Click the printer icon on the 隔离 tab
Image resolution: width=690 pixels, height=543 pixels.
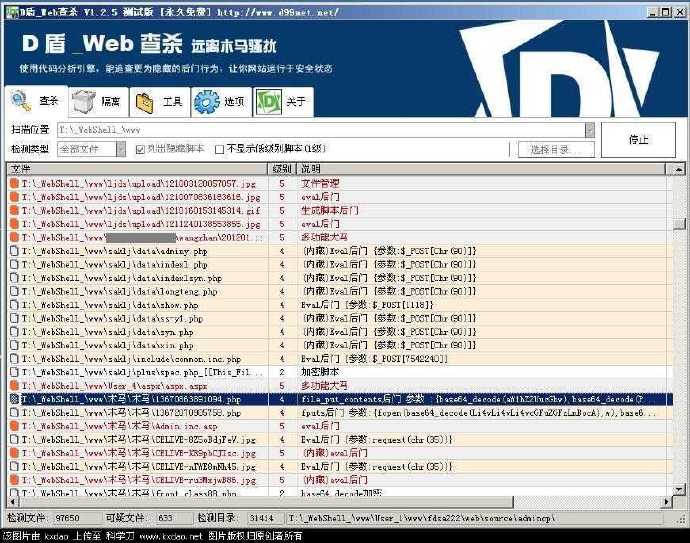[x=84, y=101]
